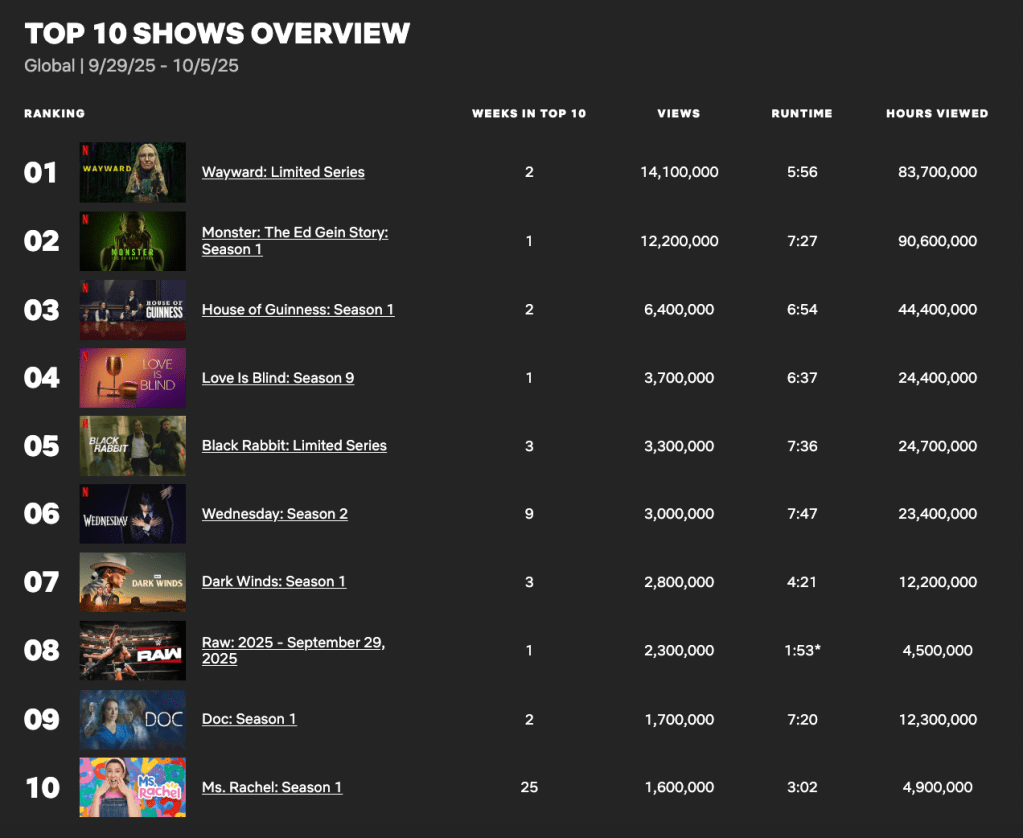Click hours viewed 90,600,000
The image size is (1023, 838).
point(938,241)
